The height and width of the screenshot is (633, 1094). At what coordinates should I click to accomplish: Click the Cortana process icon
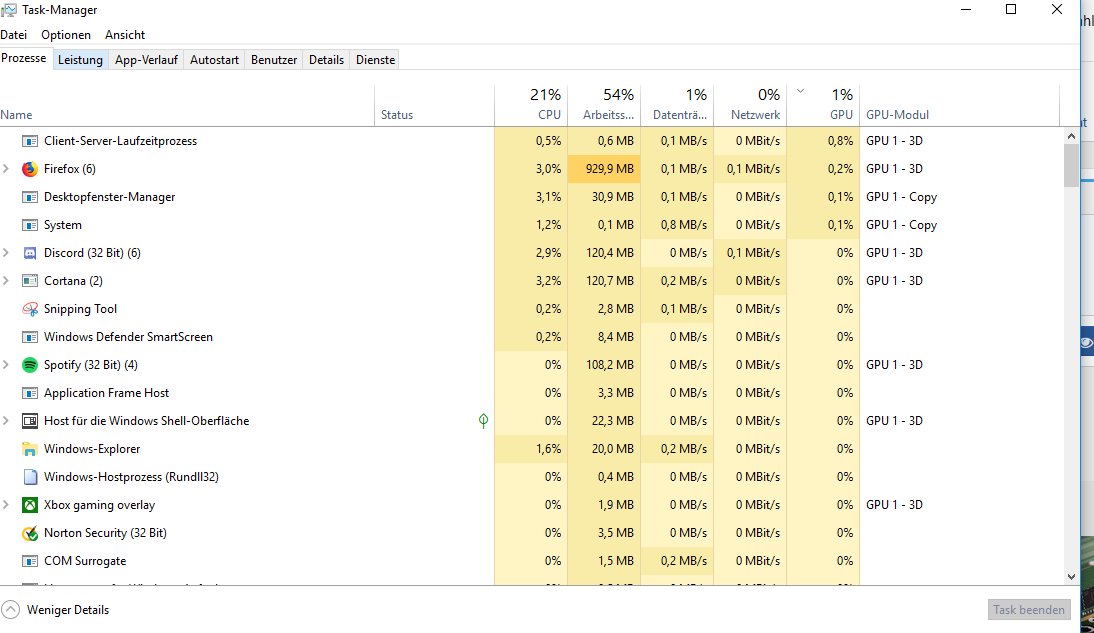point(29,281)
